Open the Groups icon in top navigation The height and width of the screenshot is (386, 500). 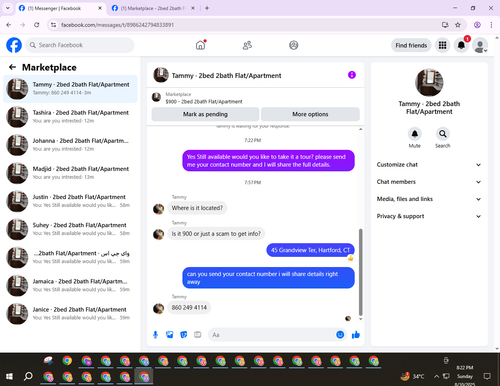293,45
